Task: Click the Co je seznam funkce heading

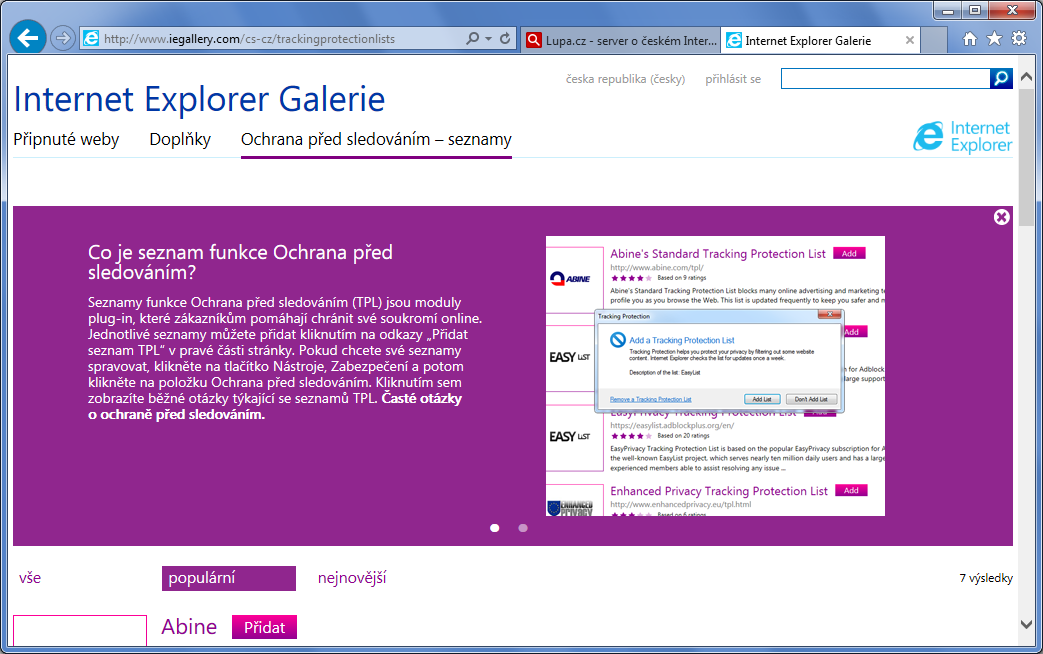Action: coord(241,262)
